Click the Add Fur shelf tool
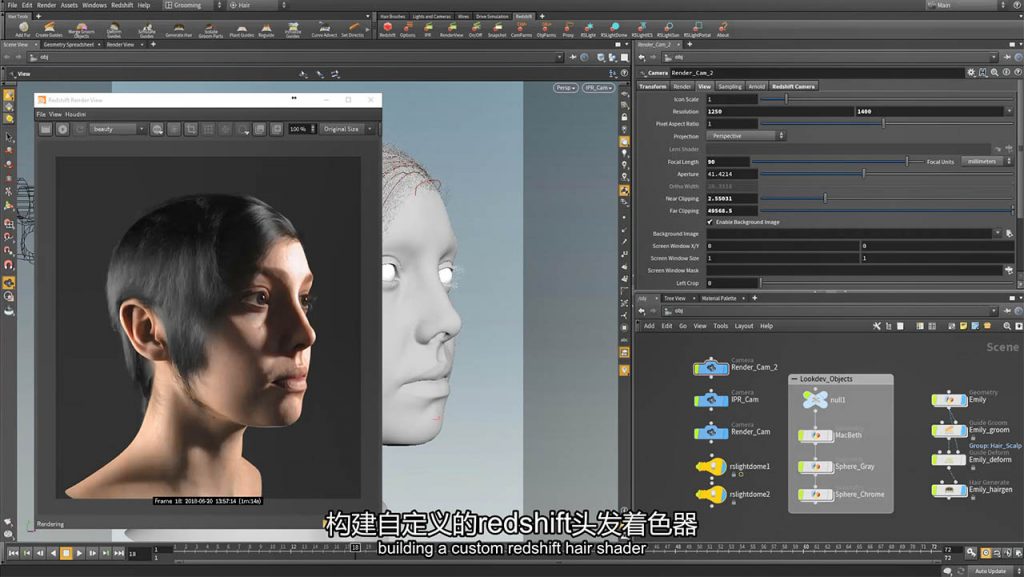This screenshot has height=577, width=1024. click(23, 29)
